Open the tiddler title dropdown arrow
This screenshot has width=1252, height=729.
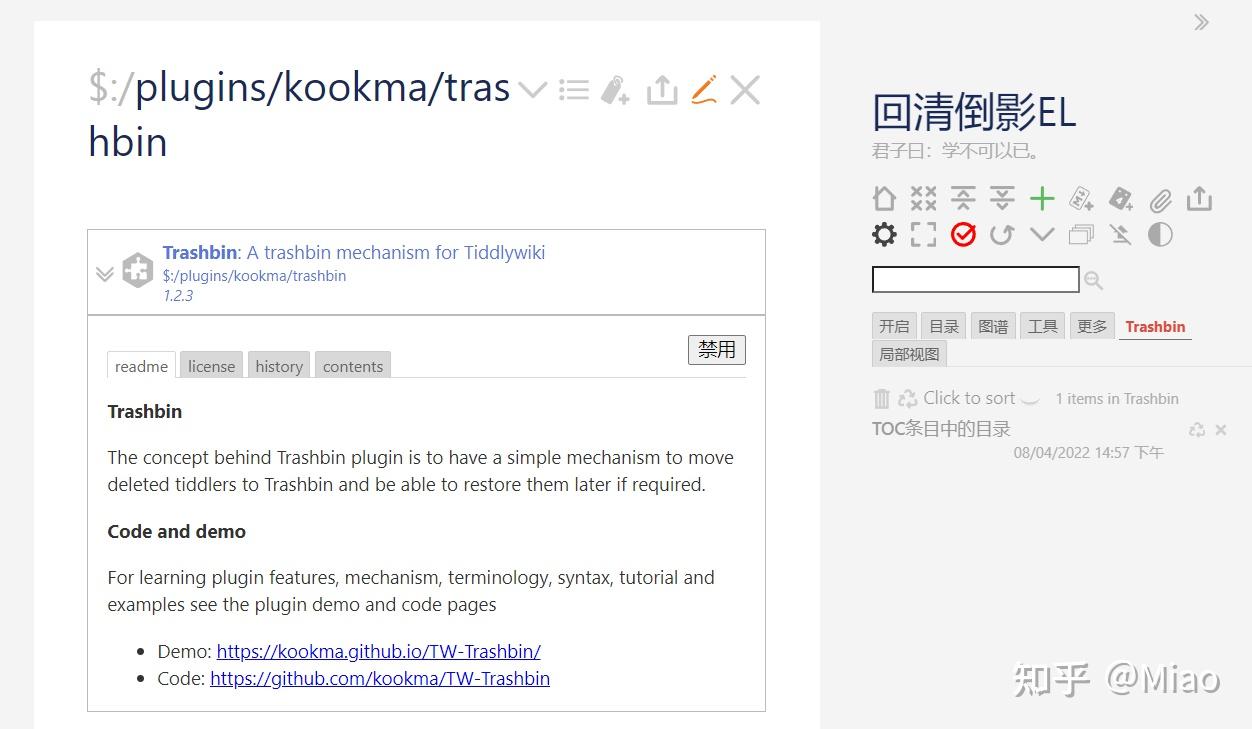coord(532,90)
